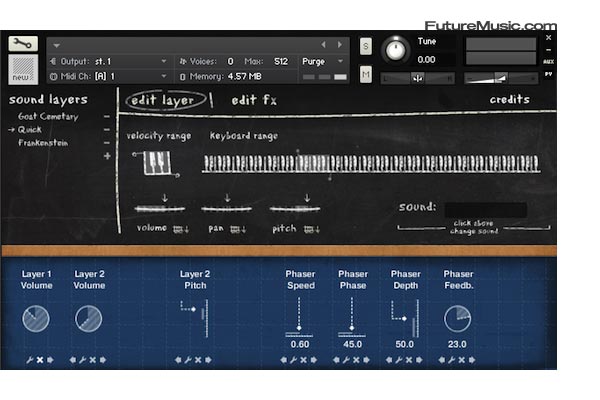Go to next instrument with the right arrow

coord(339,44)
